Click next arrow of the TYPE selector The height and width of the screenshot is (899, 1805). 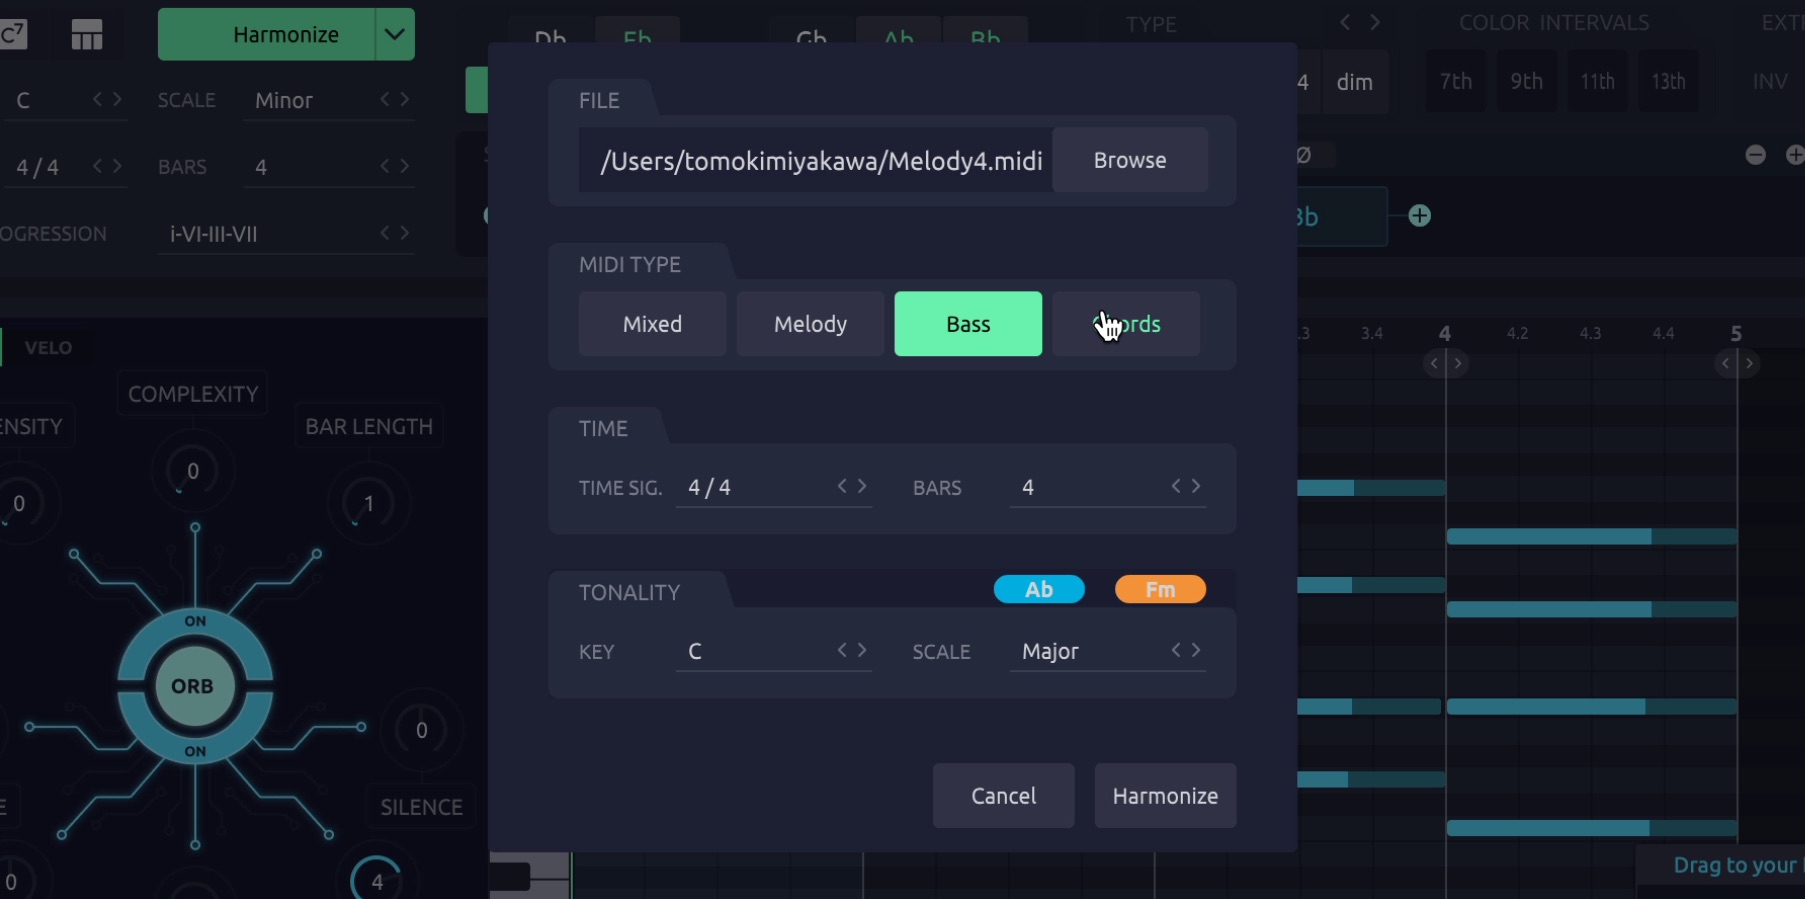point(1375,22)
